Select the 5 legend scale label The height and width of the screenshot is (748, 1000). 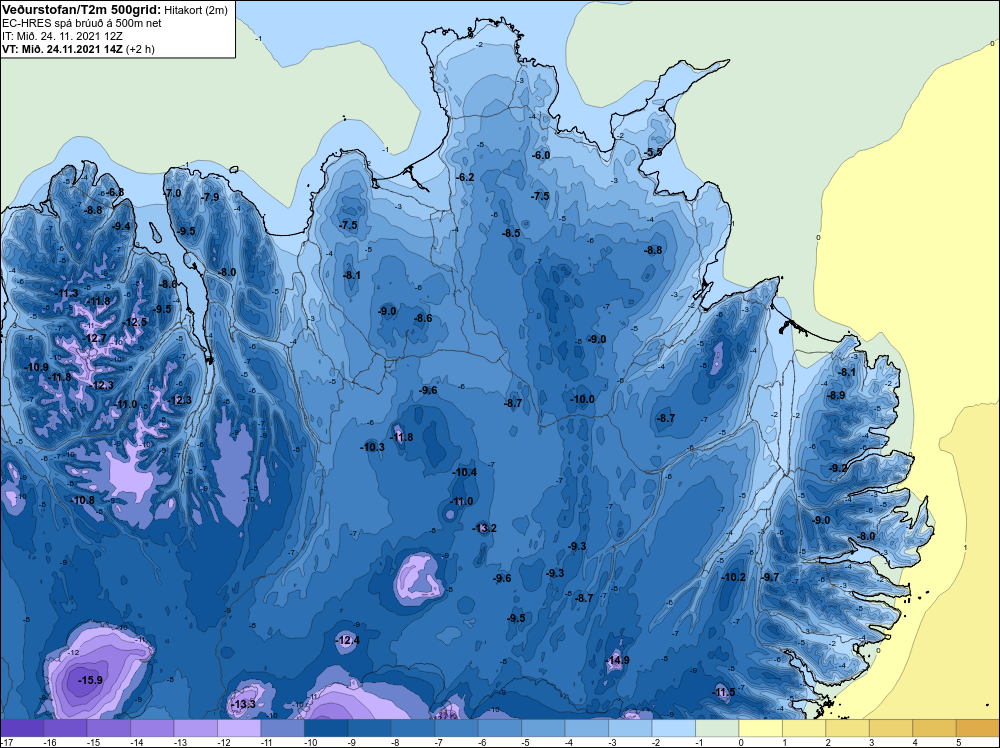[x=958, y=742]
